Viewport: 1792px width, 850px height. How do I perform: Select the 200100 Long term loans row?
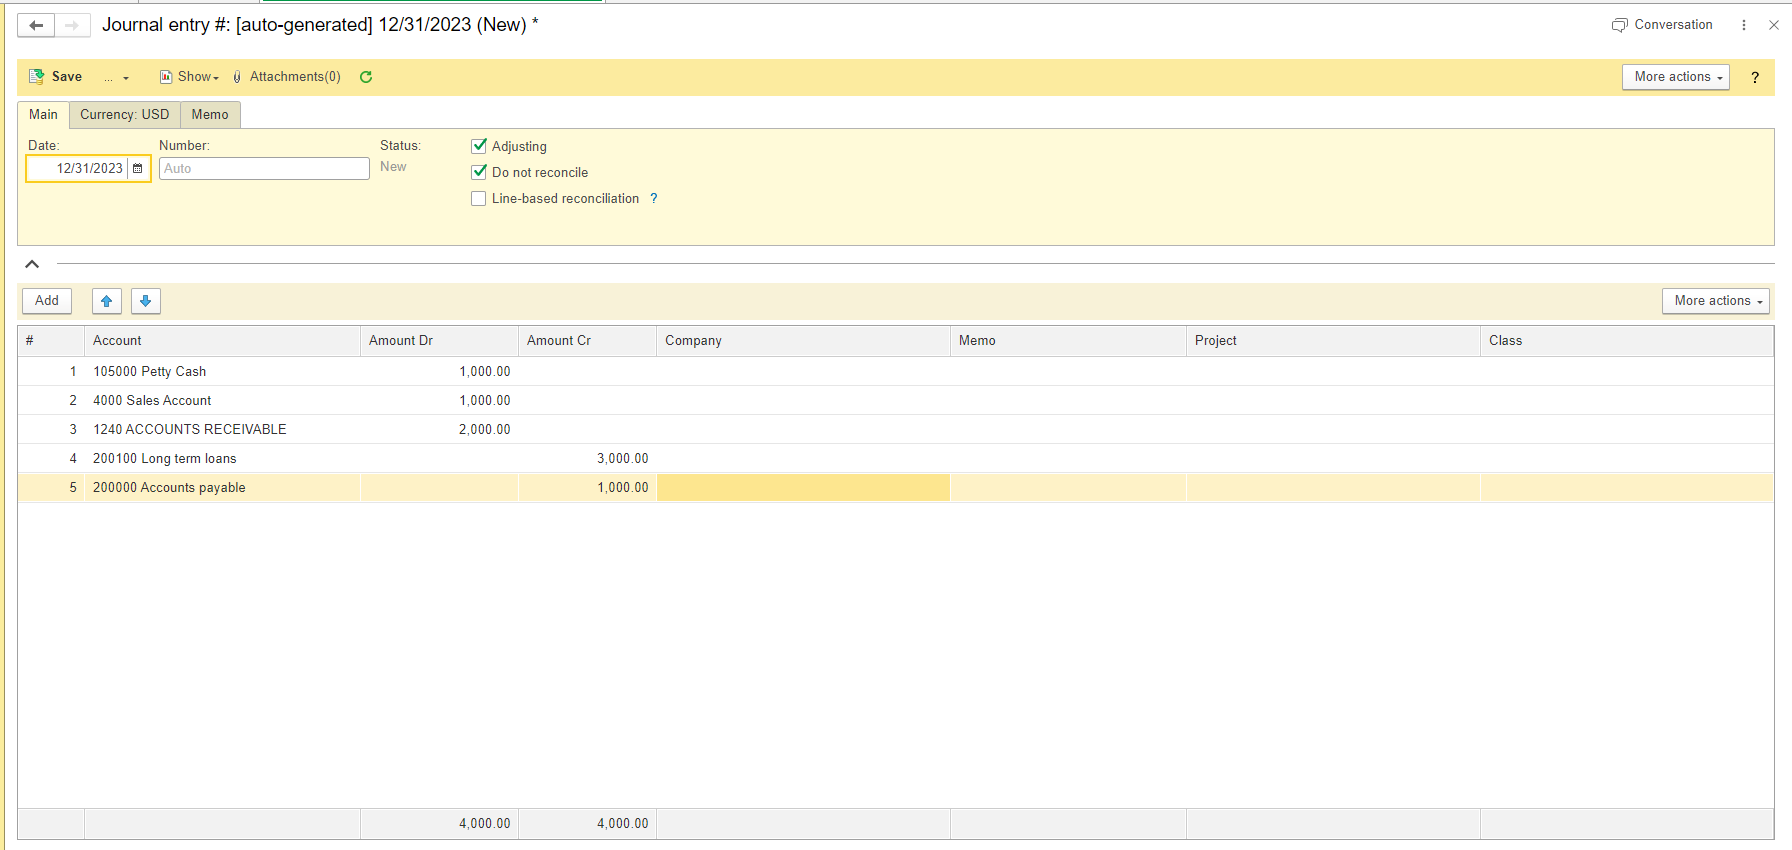coord(895,459)
